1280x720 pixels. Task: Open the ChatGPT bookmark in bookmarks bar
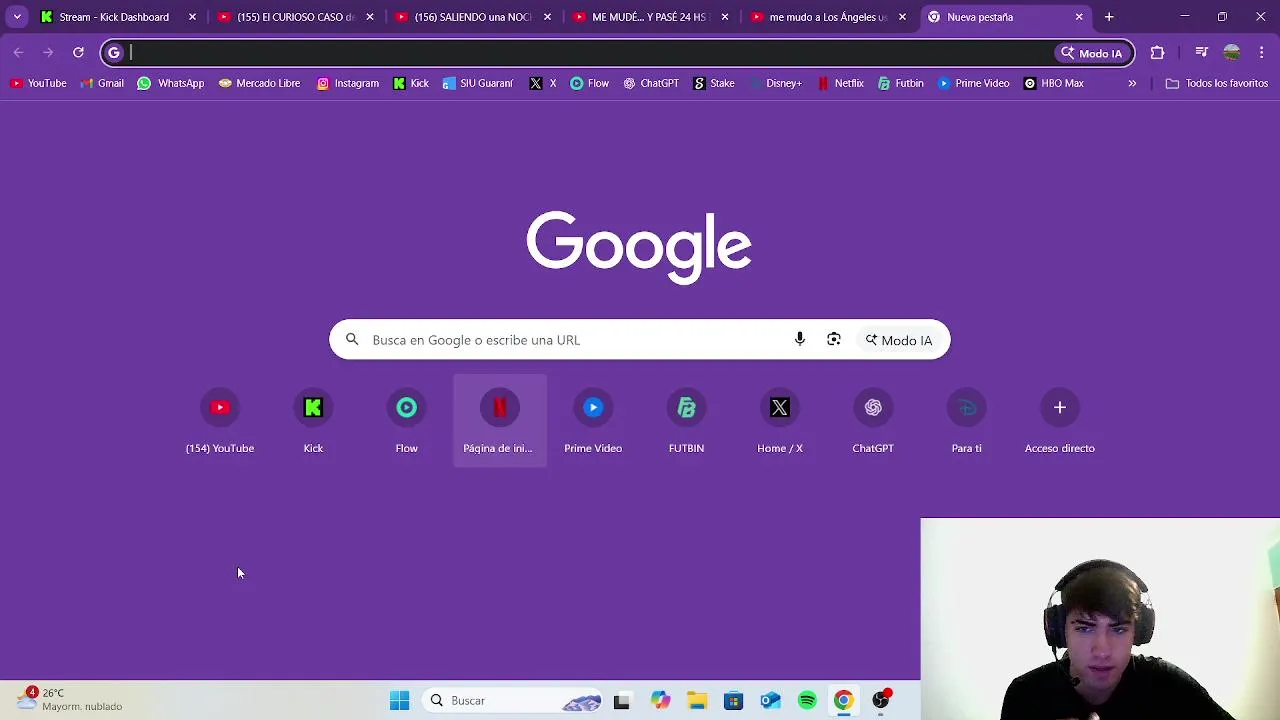[651, 83]
